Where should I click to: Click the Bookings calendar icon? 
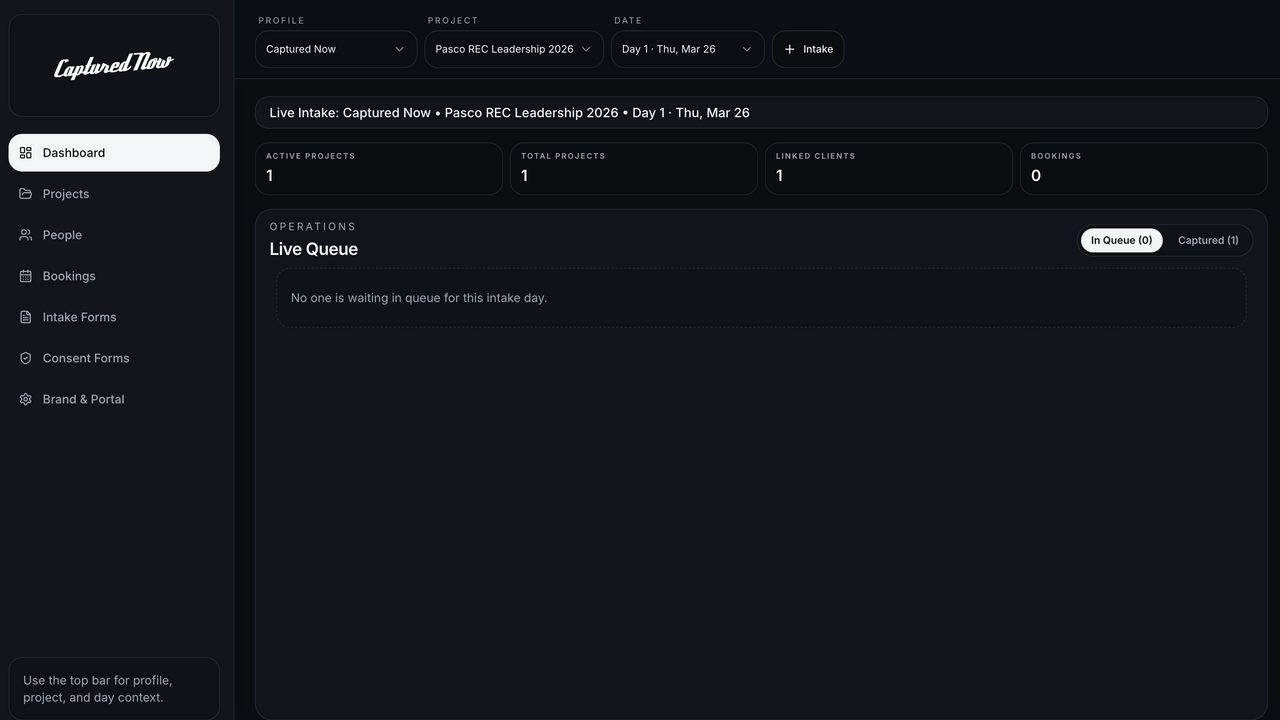(26, 276)
